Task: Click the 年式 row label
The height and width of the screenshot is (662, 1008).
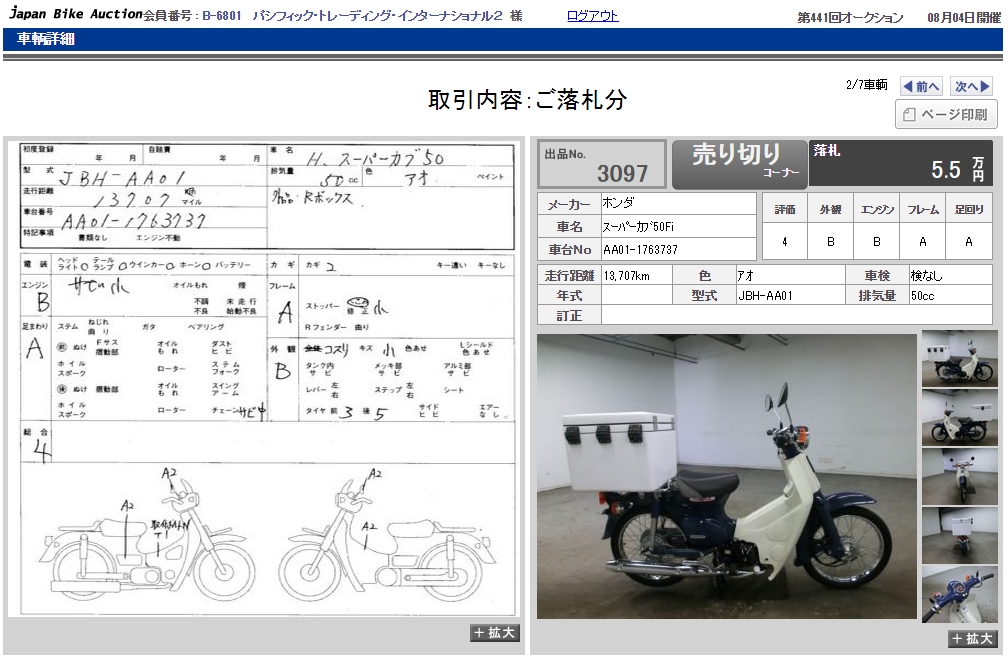Action: click(569, 296)
